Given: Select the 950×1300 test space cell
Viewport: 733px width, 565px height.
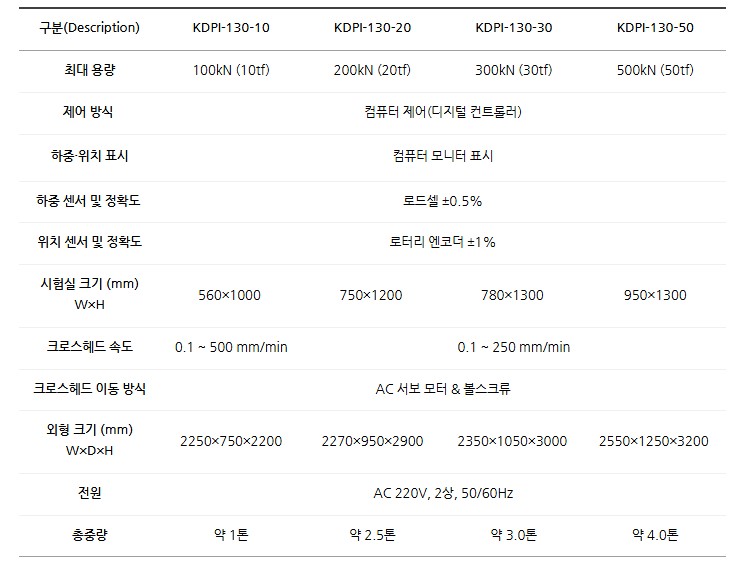Looking at the screenshot, I should click(x=655, y=295).
